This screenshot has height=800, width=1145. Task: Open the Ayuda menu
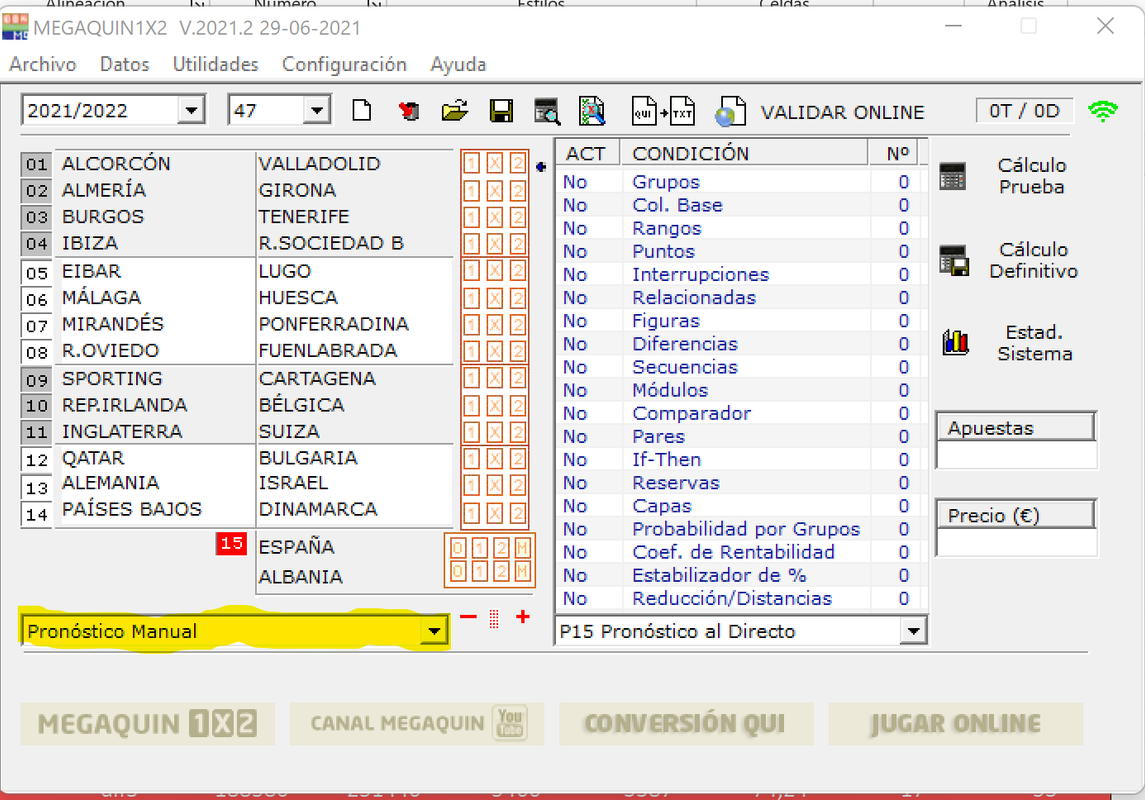[458, 65]
